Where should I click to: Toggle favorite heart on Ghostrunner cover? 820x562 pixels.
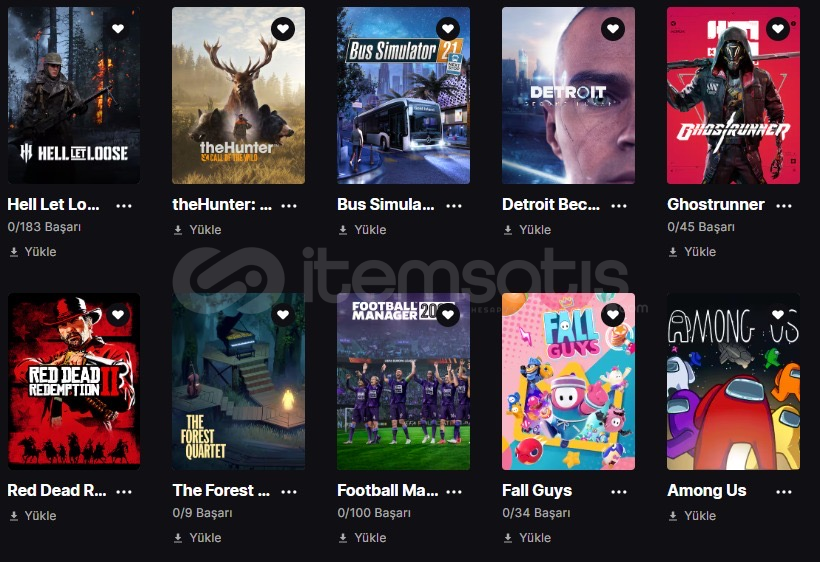click(x=778, y=29)
